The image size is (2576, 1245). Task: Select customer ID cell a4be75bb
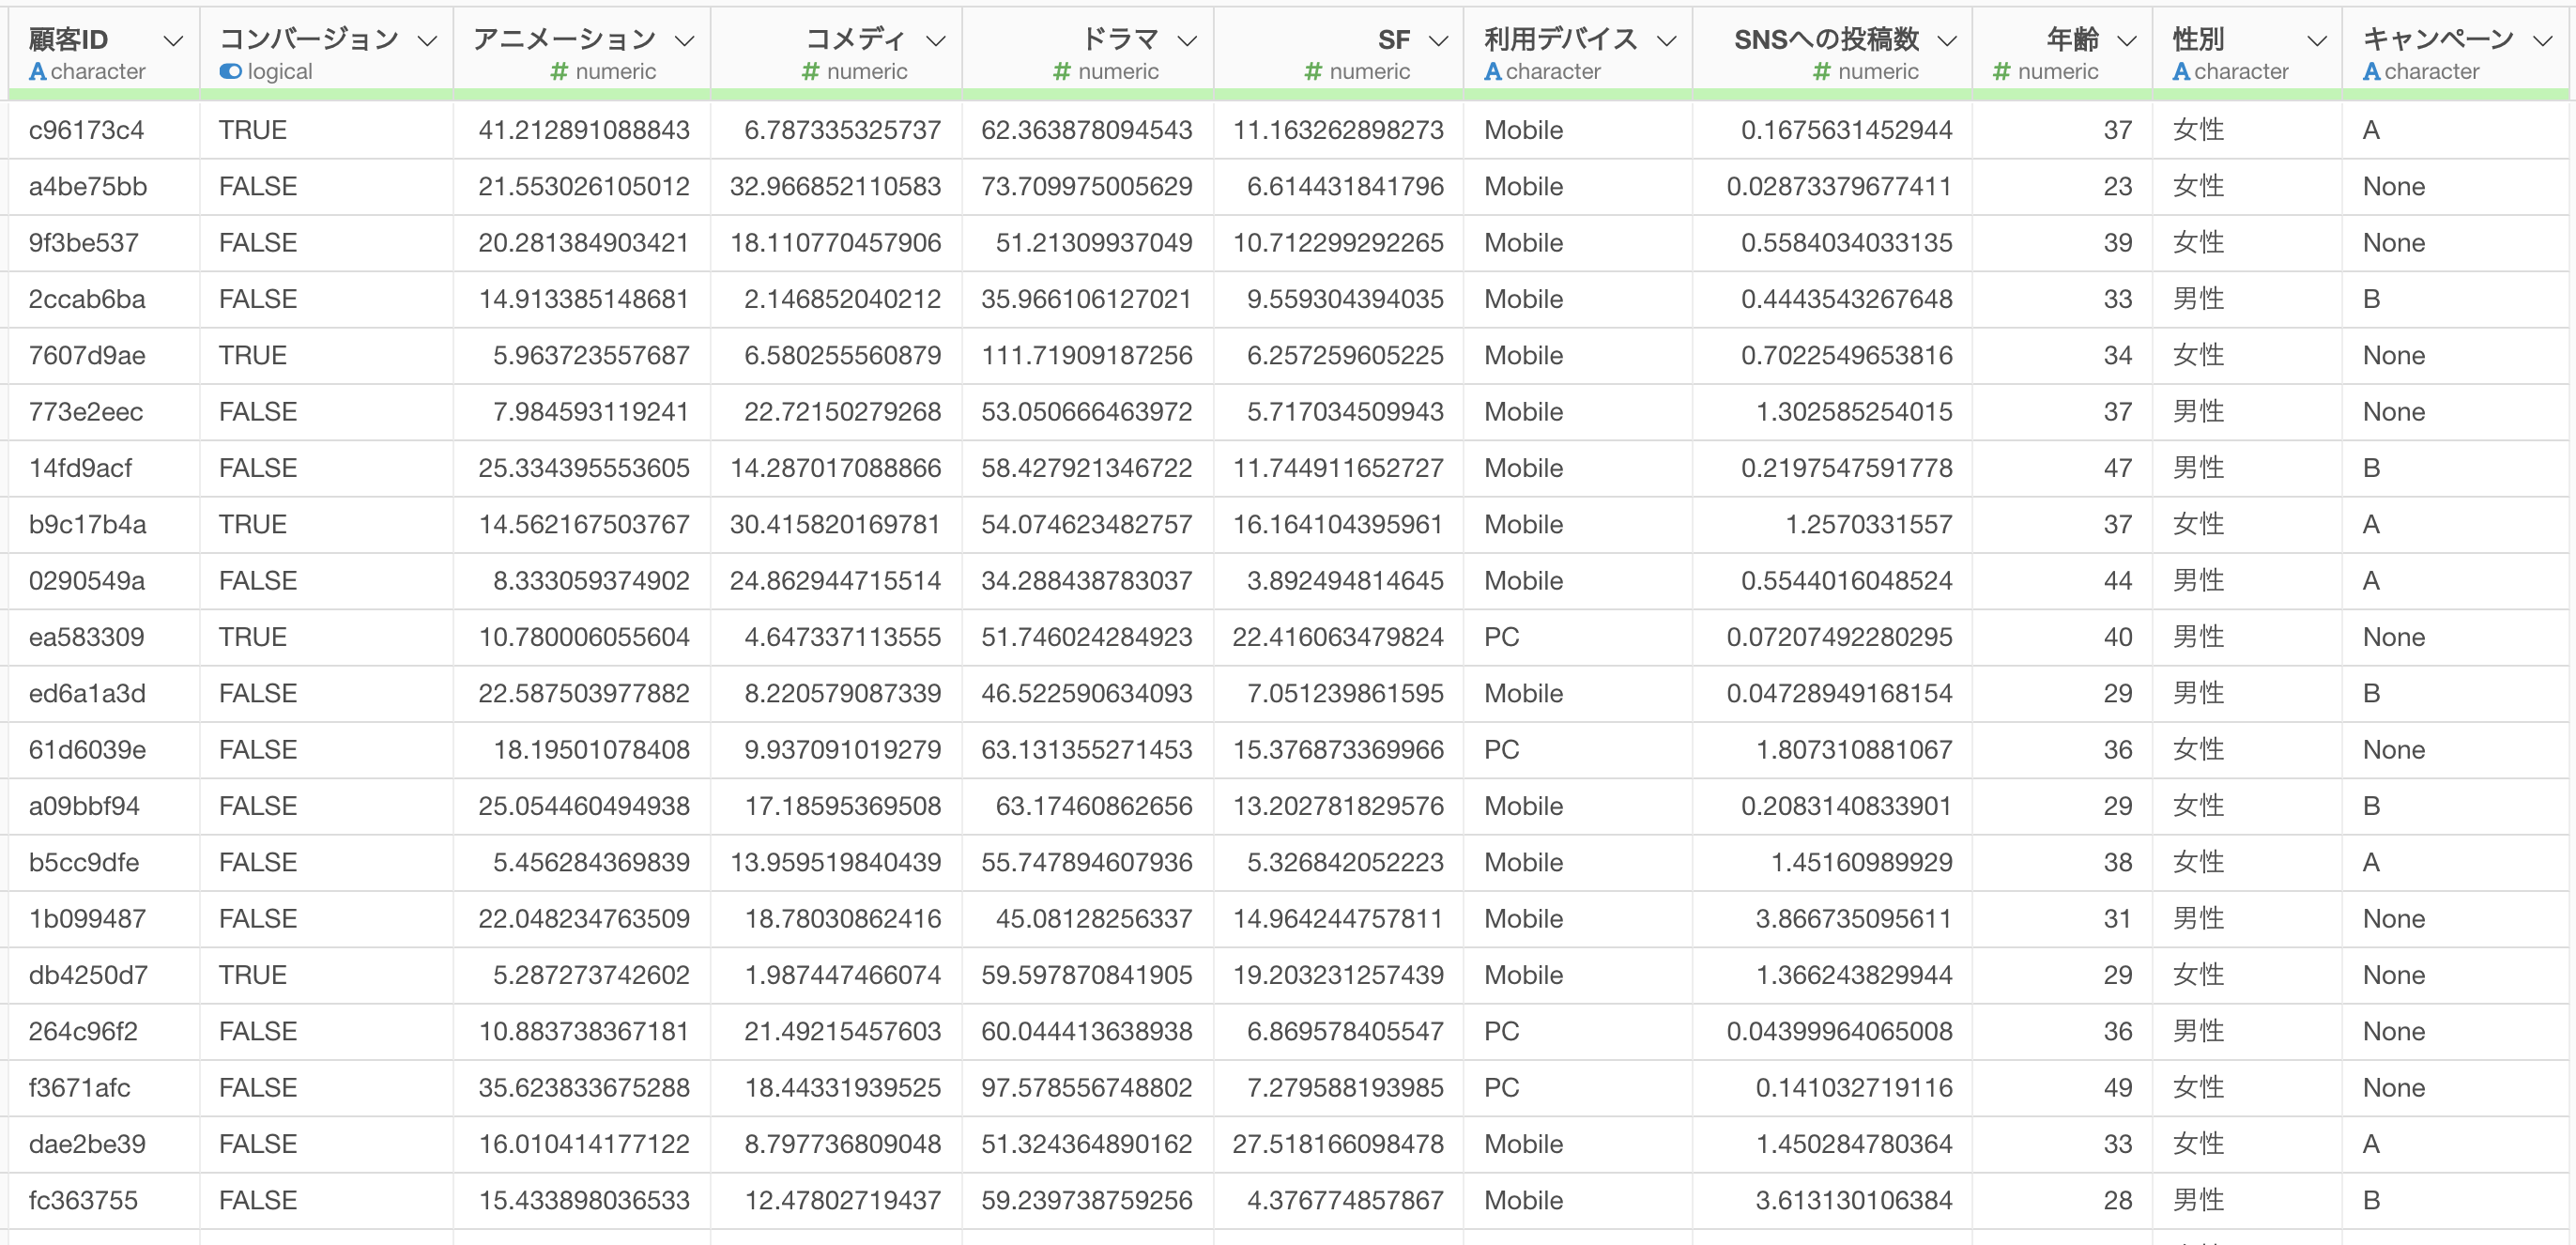pyautogui.click(x=88, y=187)
